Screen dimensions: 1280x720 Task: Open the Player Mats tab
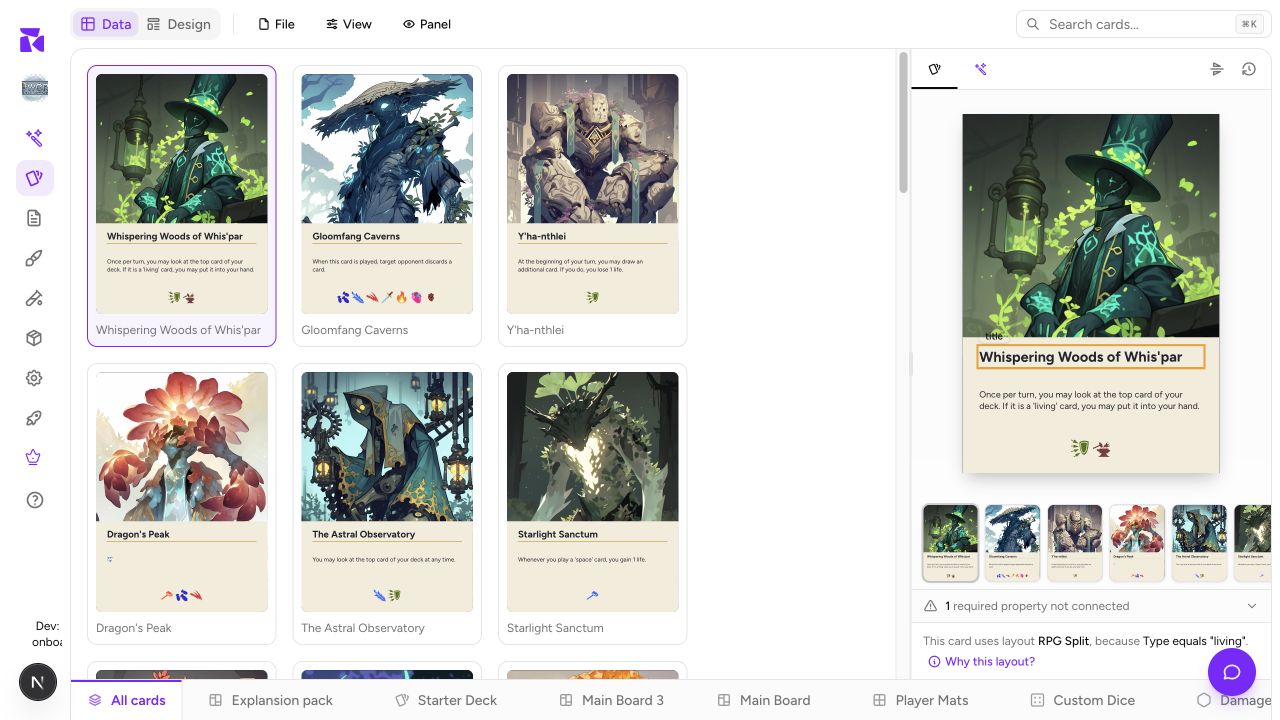tap(921, 700)
